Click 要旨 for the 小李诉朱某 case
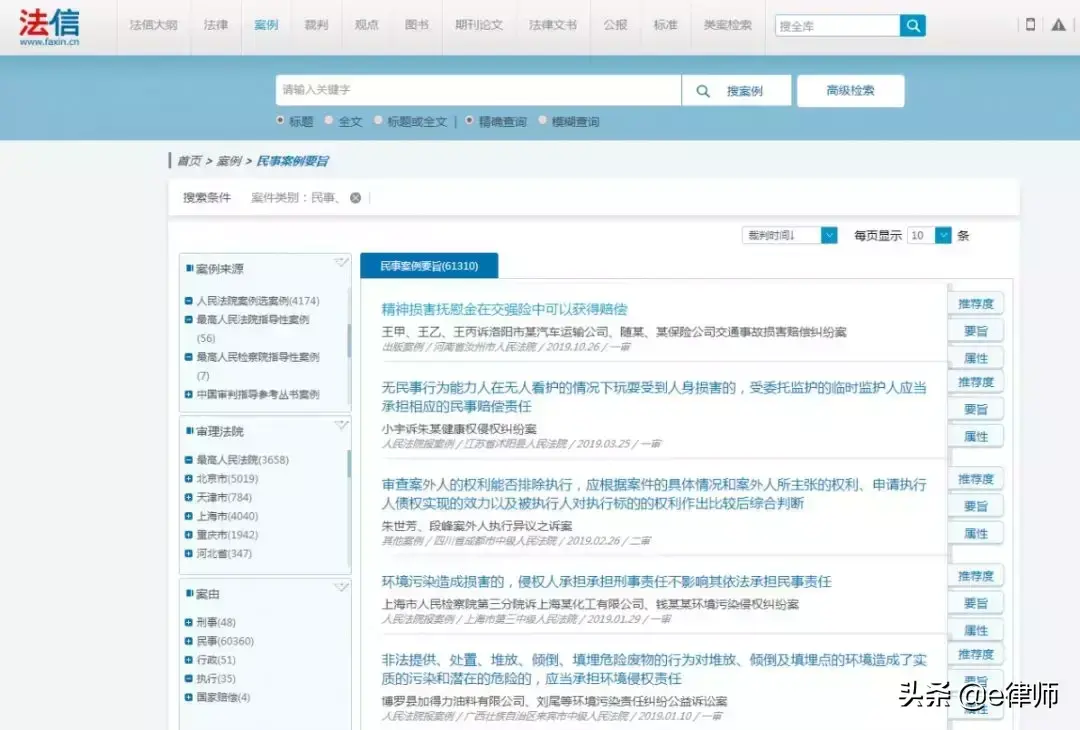1080x730 pixels. (x=975, y=410)
